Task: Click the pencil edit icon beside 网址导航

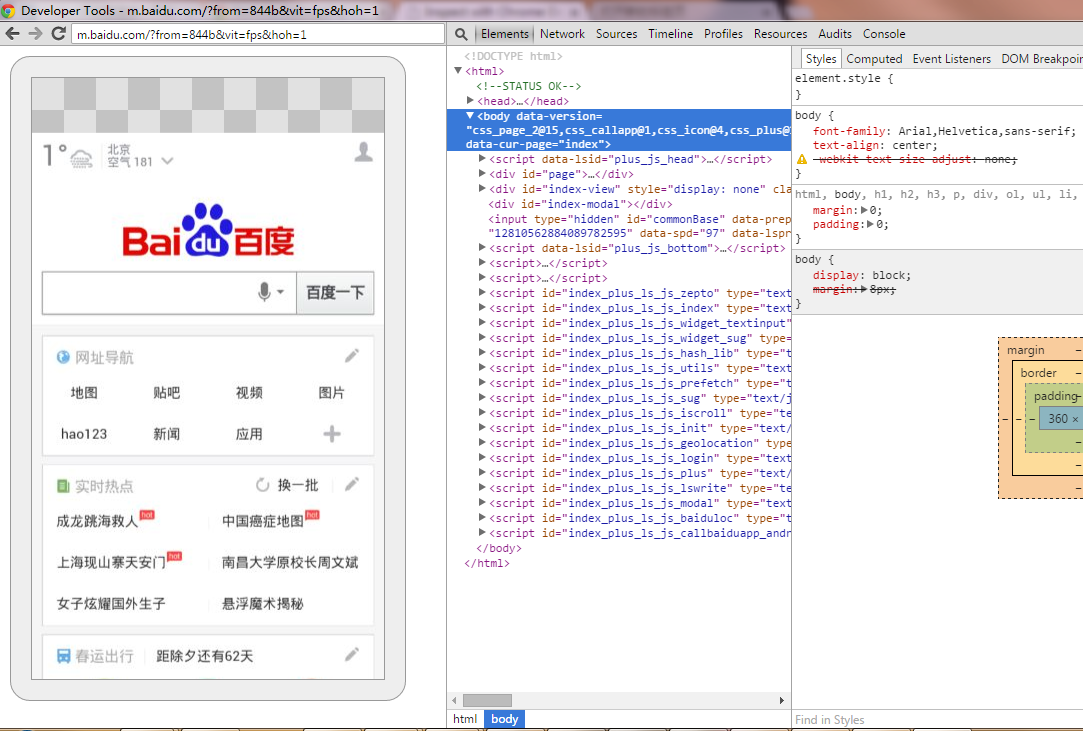Action: (x=352, y=356)
